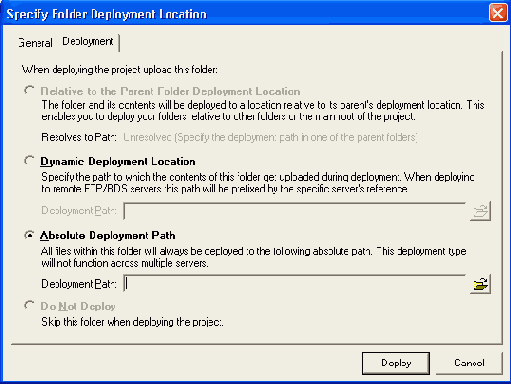Viewport: 511px width, 384px height.
Task: Focus the Absolute Deployment Path text field
Action: [x=295, y=284]
